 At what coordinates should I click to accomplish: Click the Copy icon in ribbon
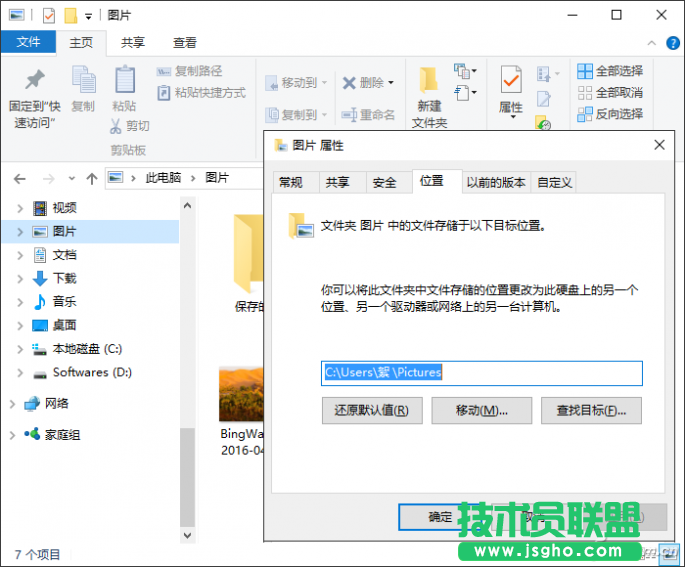pyautogui.click(x=83, y=82)
